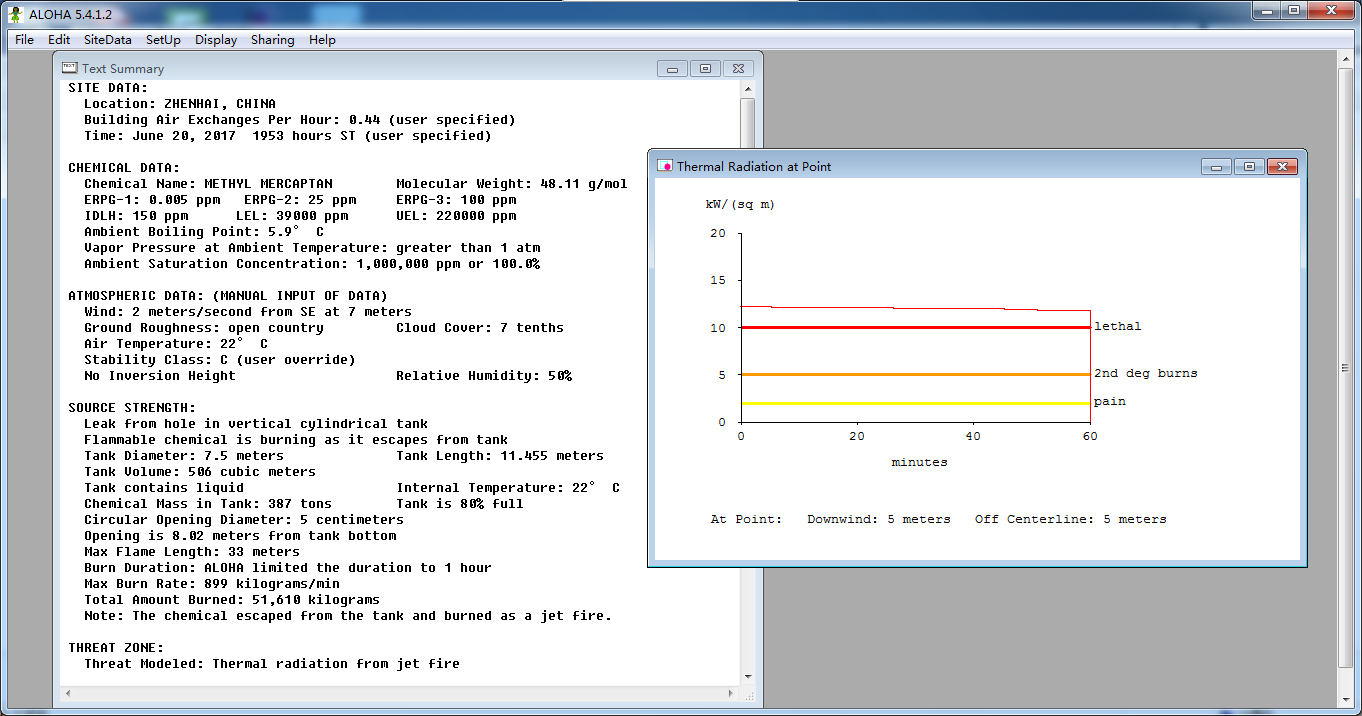Viewport: 1362px width, 716px height.
Task: Click the 'SITE DATA:' heading
Action: pos(108,88)
